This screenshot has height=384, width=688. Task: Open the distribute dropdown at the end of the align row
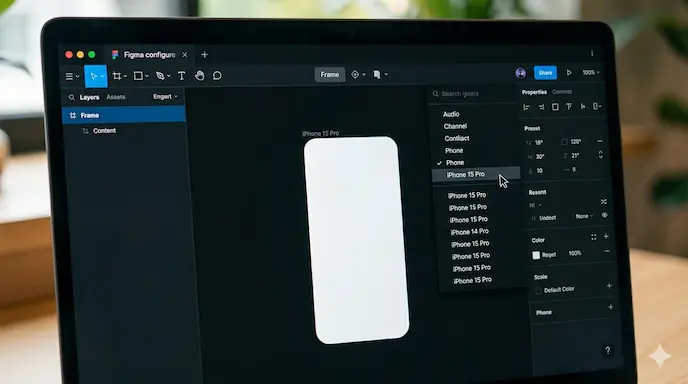point(597,106)
